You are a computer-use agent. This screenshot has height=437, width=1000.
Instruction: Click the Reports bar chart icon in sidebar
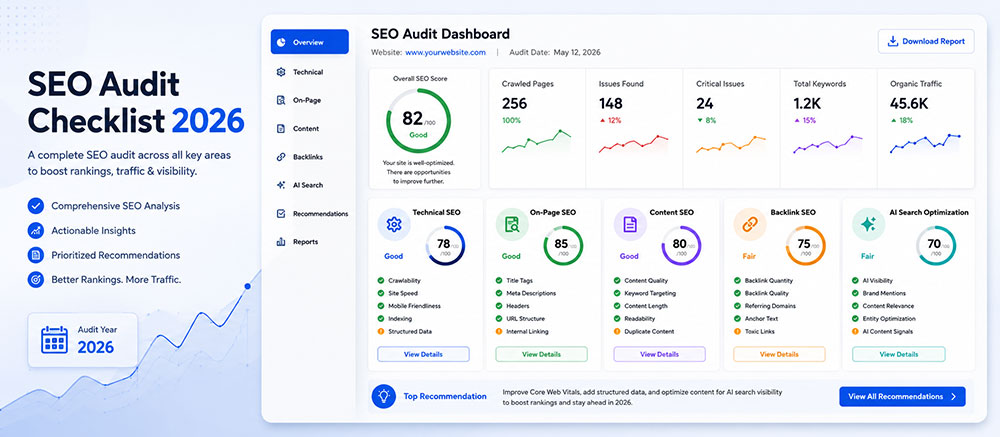(x=281, y=242)
